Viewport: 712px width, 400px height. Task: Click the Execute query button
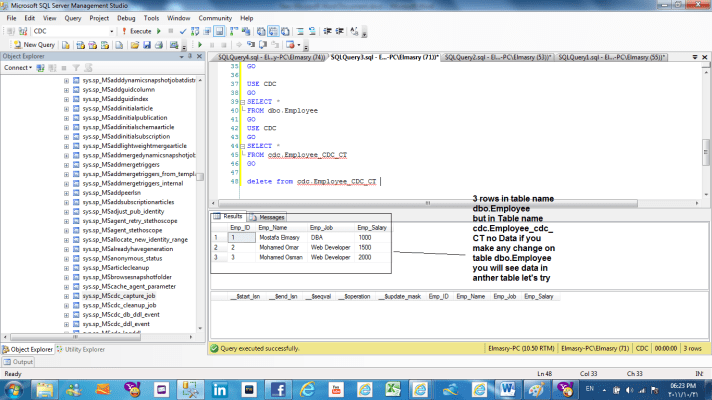tap(138, 31)
